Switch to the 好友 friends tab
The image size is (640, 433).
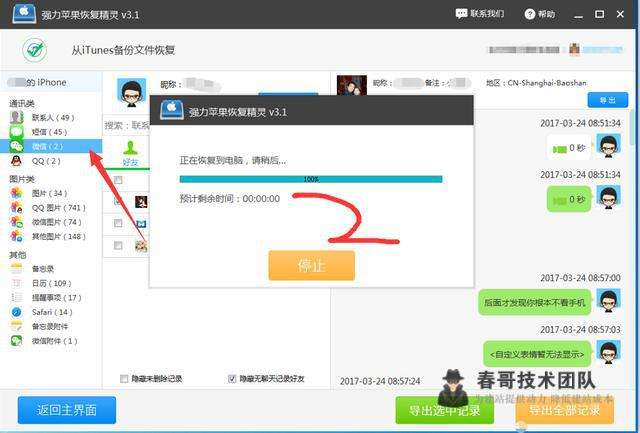[x=131, y=153]
